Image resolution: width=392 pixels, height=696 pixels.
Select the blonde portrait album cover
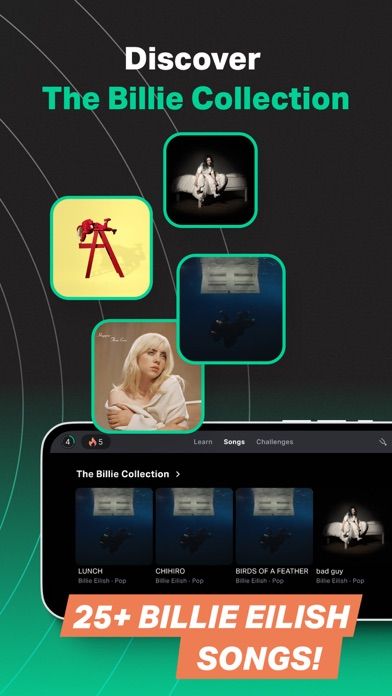148,376
